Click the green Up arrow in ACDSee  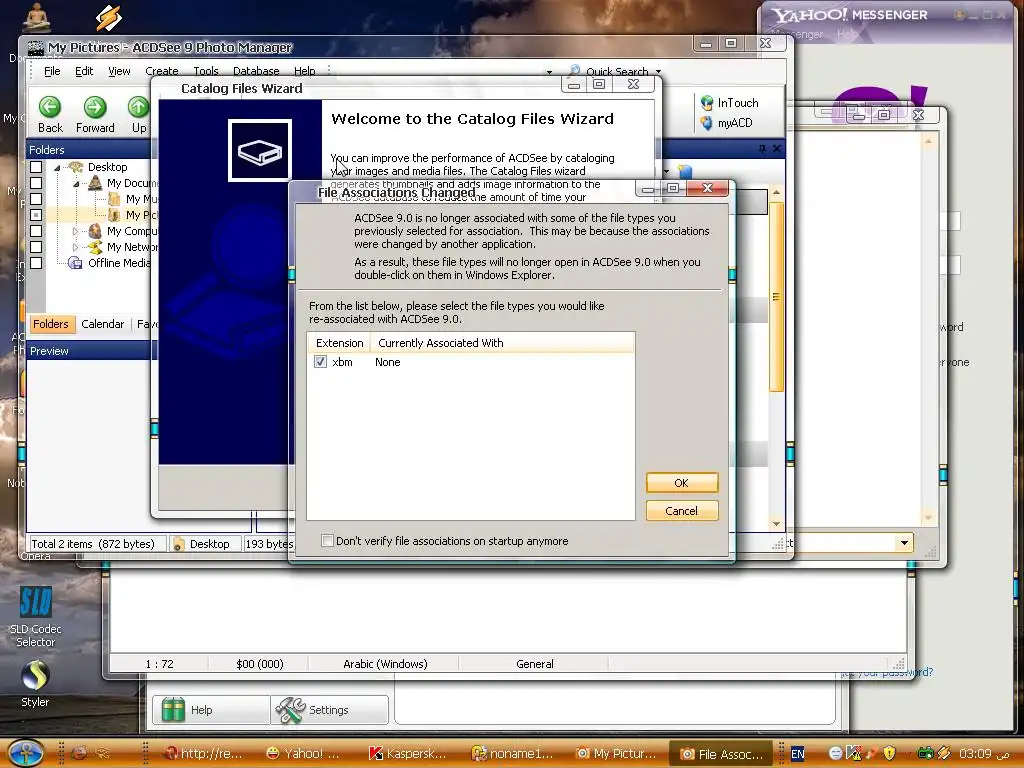click(138, 107)
